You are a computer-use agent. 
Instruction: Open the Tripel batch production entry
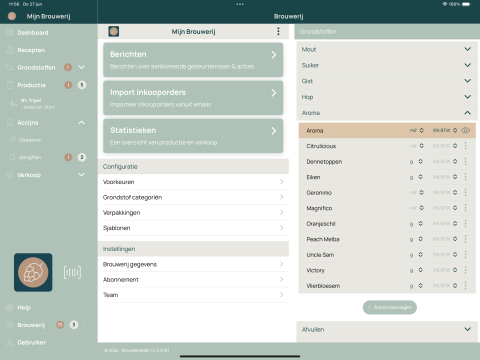coord(37,104)
